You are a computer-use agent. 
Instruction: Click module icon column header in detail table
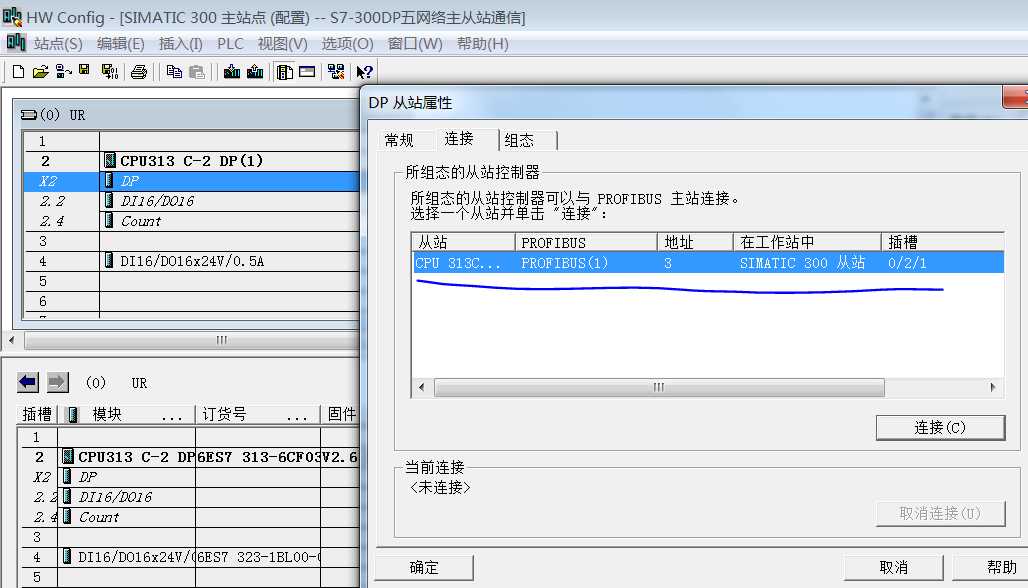click(73, 414)
